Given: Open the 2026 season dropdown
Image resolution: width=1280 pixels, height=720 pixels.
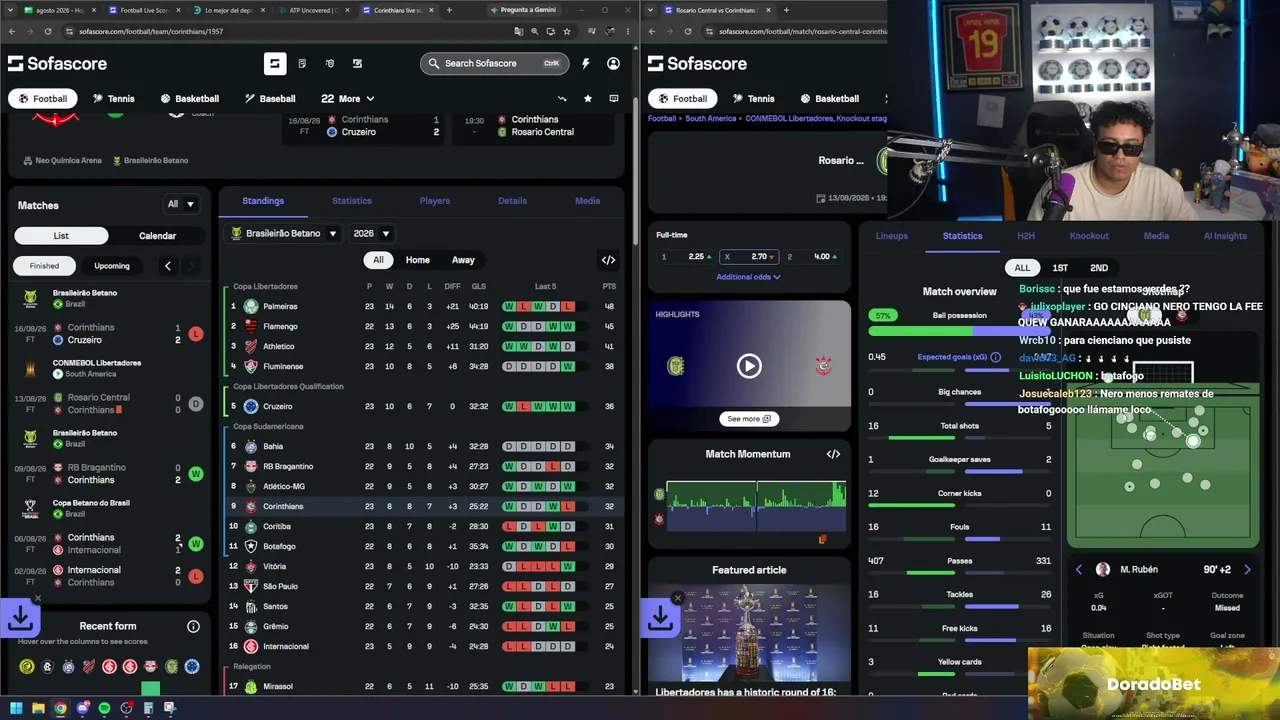Looking at the screenshot, I should (371, 233).
